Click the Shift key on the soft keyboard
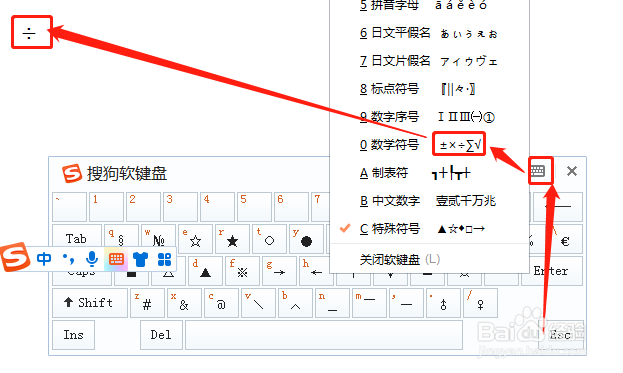 point(90,303)
